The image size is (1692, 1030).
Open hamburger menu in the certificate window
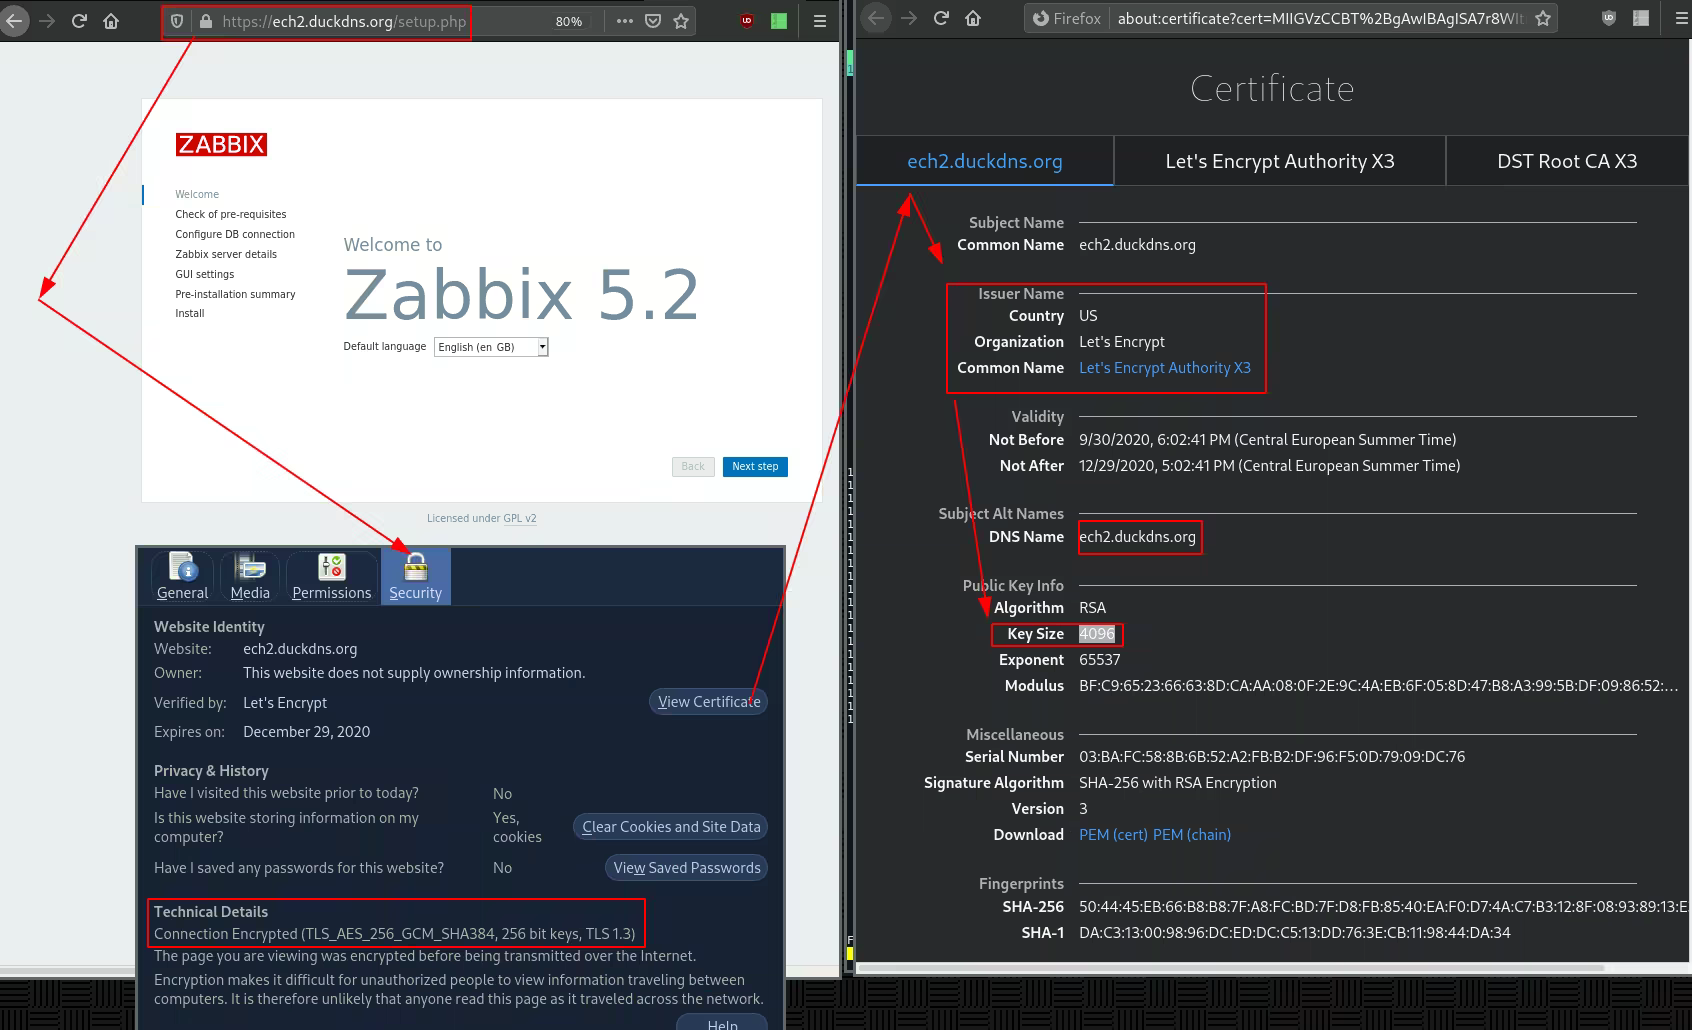point(1681,18)
